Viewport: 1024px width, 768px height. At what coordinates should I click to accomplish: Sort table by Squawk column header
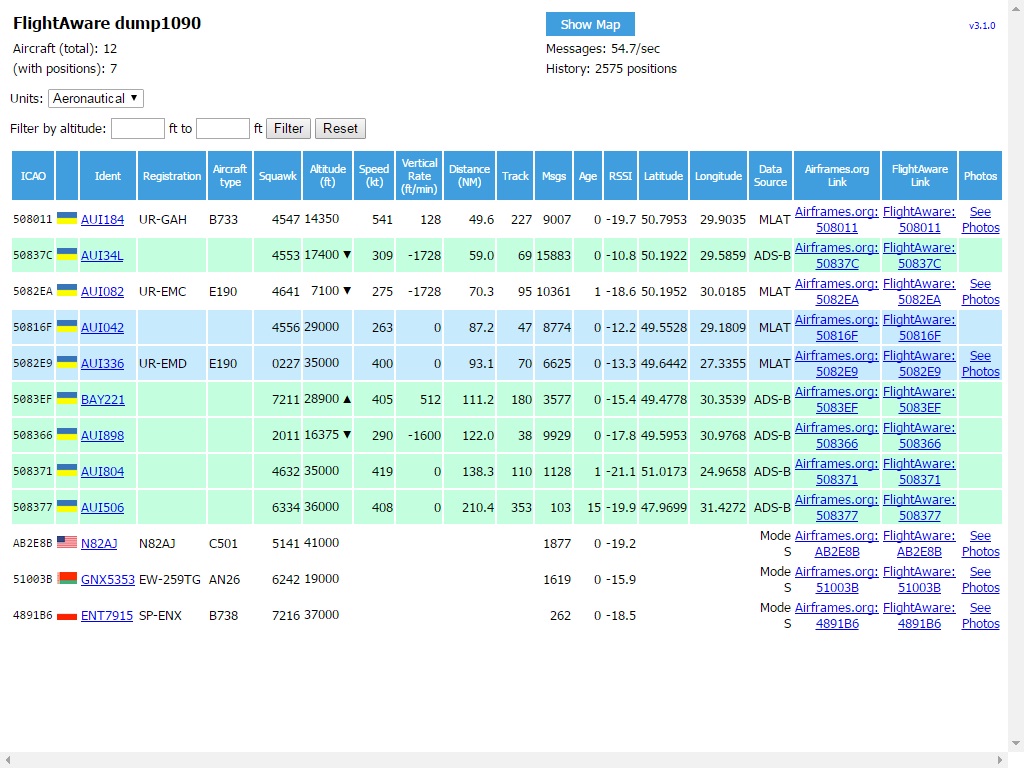277,176
